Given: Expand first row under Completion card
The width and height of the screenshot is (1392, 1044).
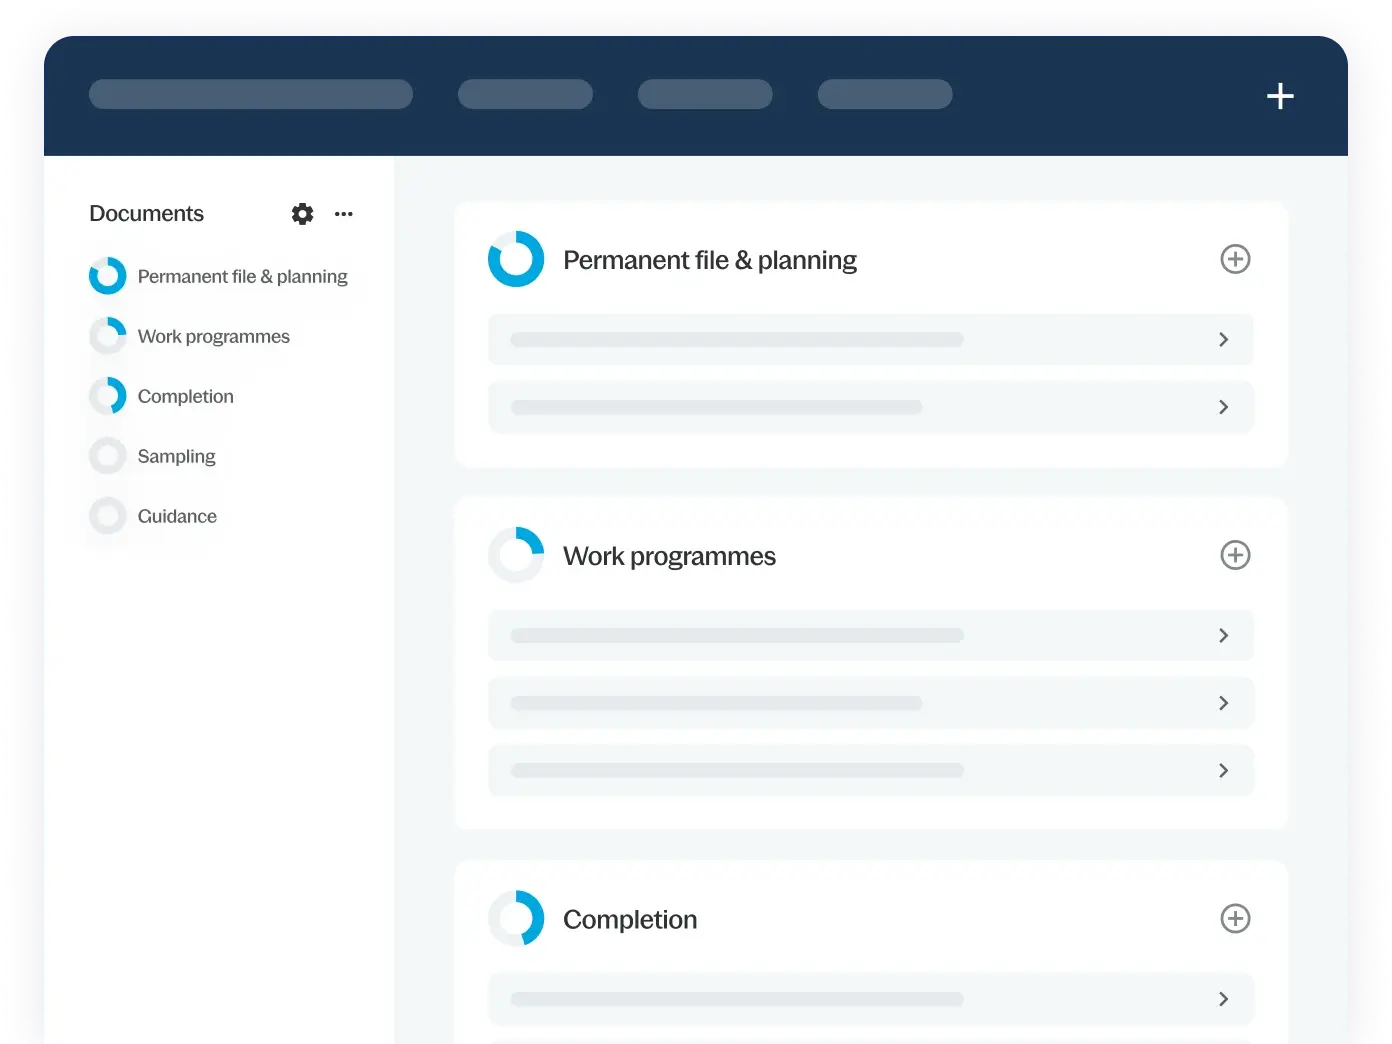Looking at the screenshot, I should click(x=1223, y=999).
